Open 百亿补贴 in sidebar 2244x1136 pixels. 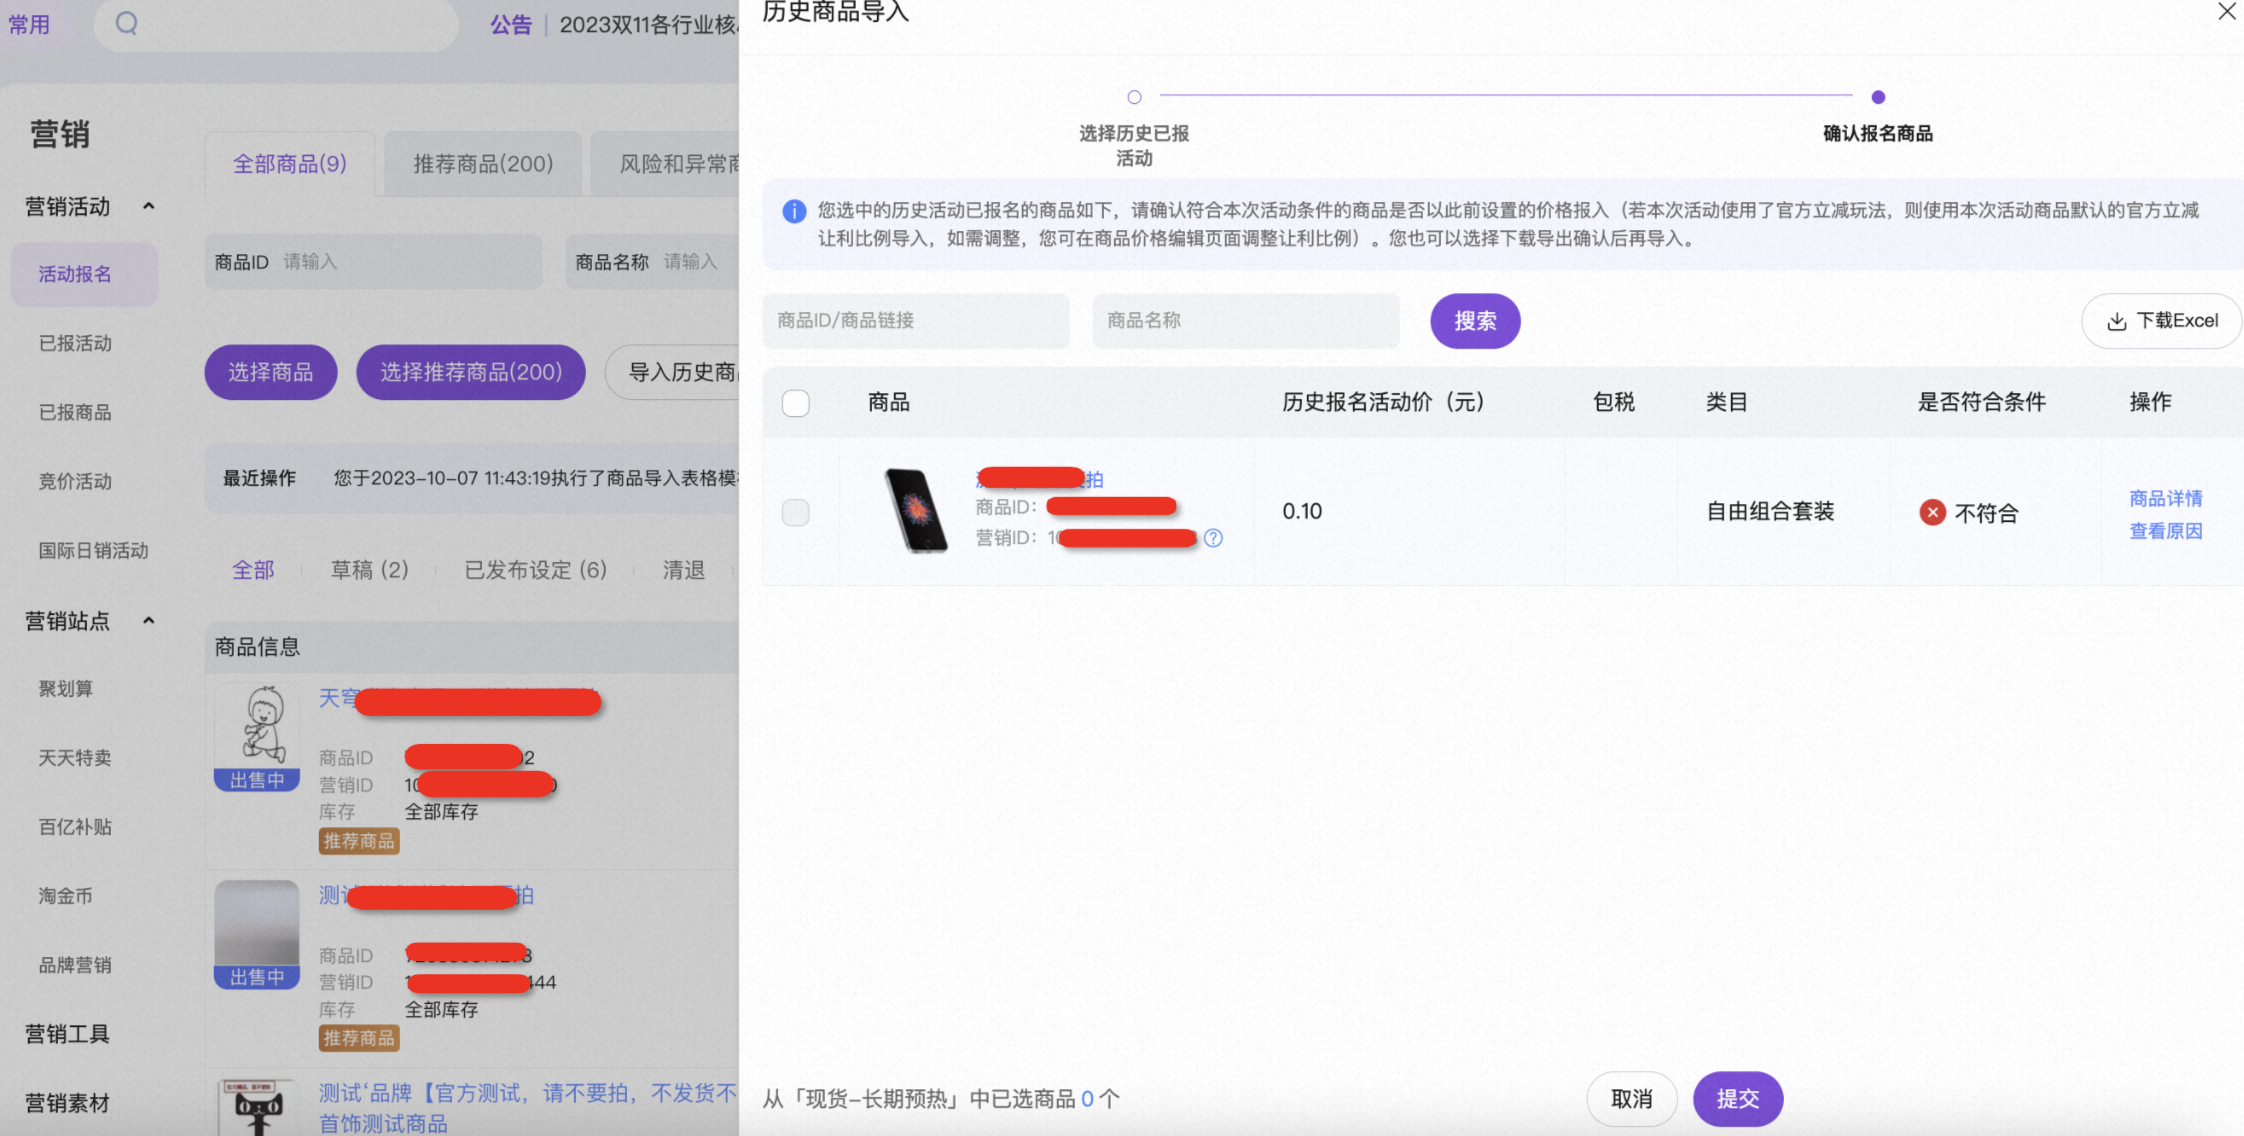(x=75, y=826)
